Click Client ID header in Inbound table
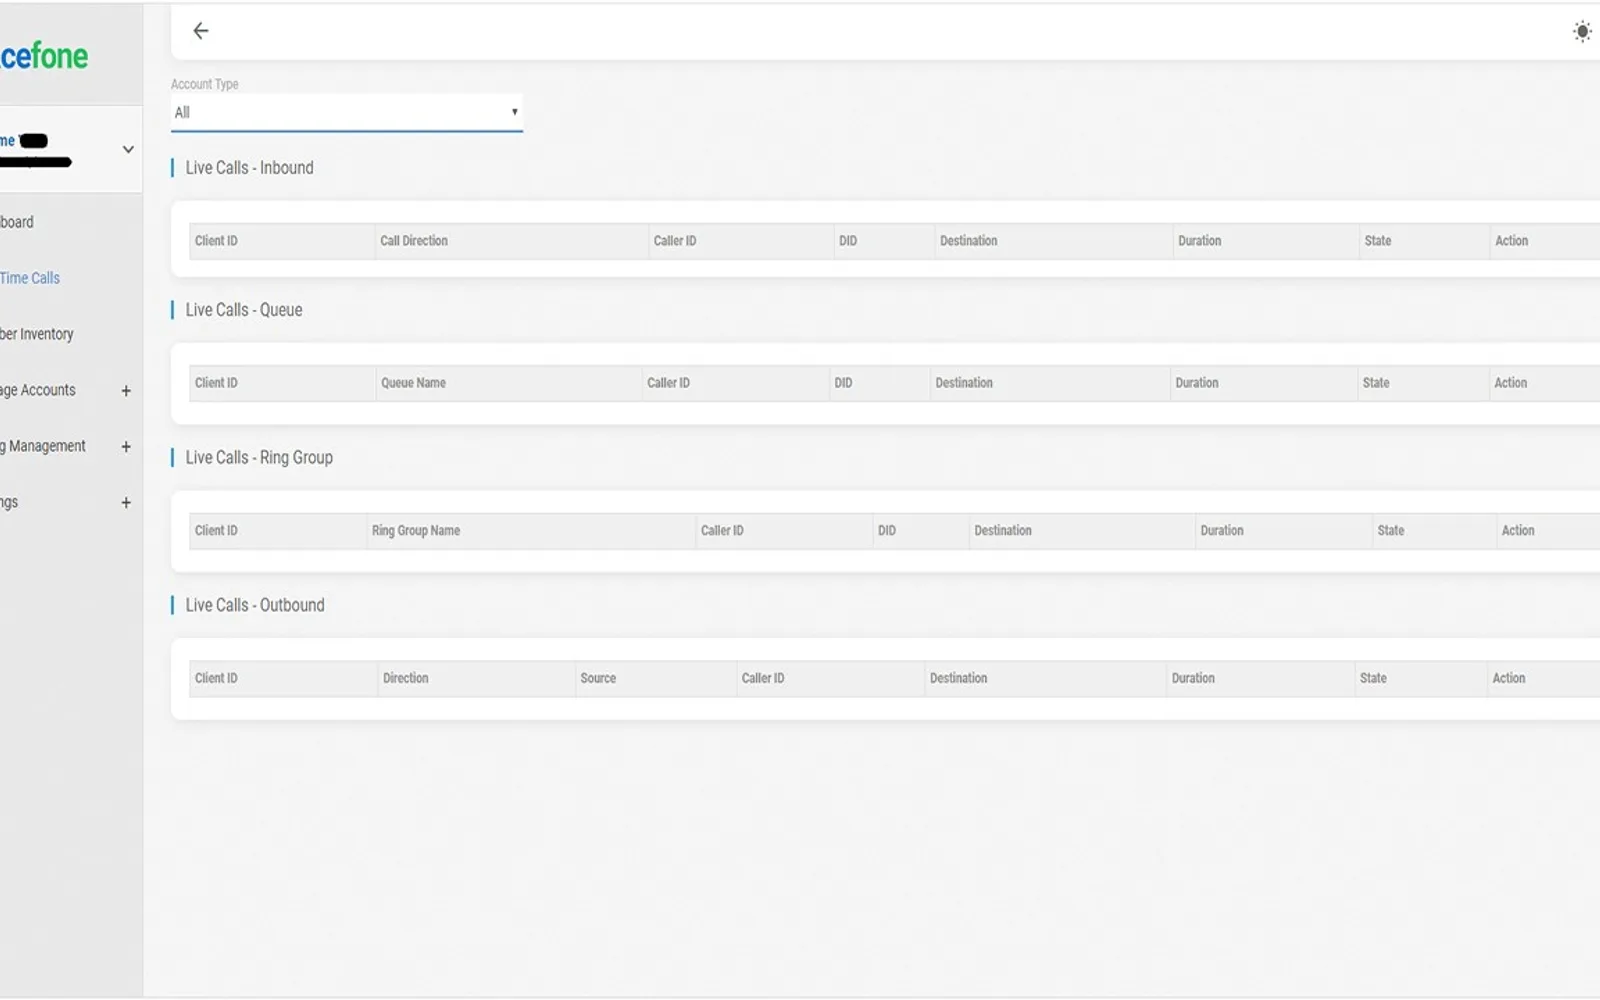The width and height of the screenshot is (1600, 1000). pyautogui.click(x=216, y=241)
